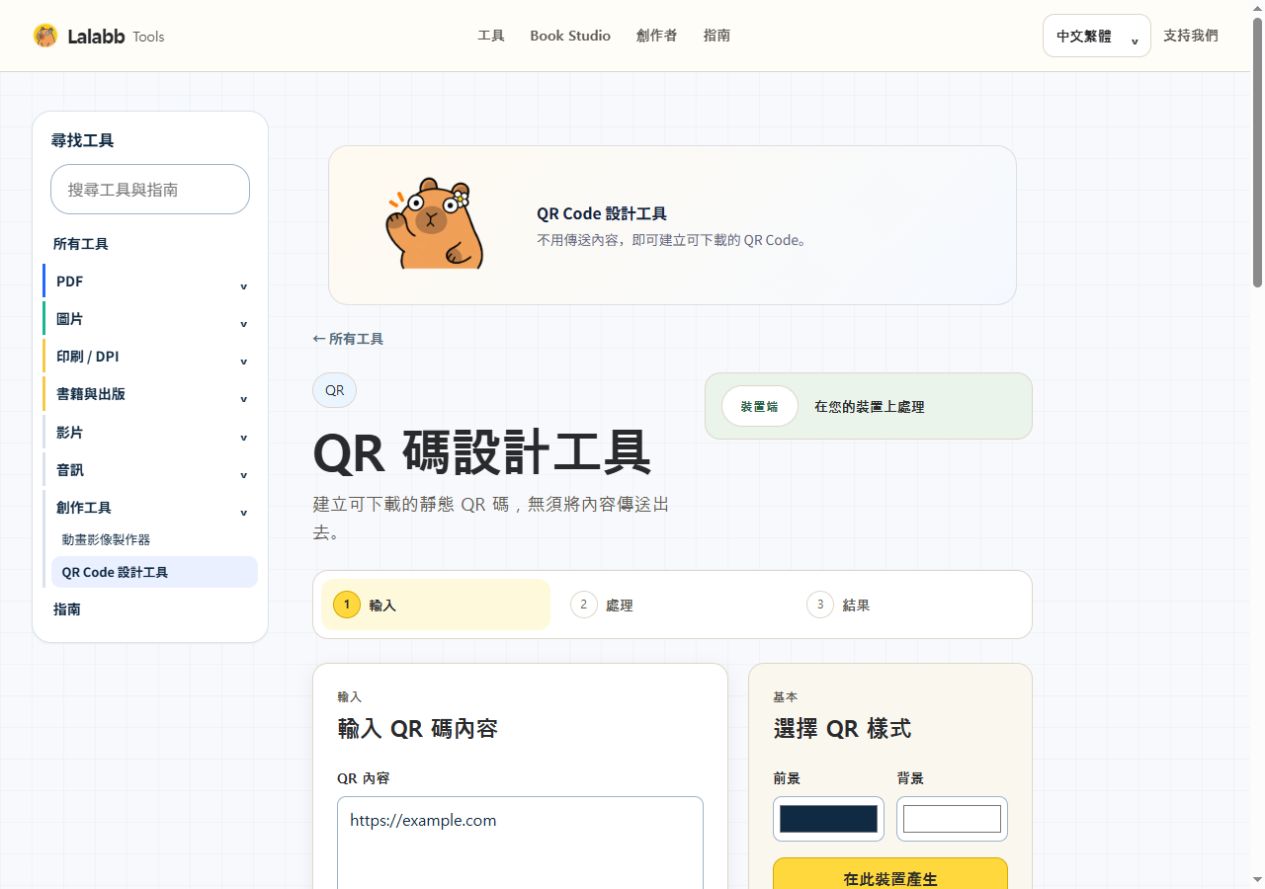This screenshot has width=1265, height=889.
Task: Open 指南 in the sidebar
Action: pos(67,609)
